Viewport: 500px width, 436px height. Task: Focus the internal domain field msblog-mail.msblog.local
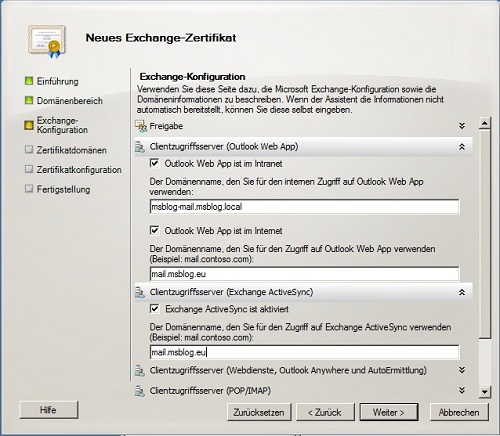tap(304, 207)
